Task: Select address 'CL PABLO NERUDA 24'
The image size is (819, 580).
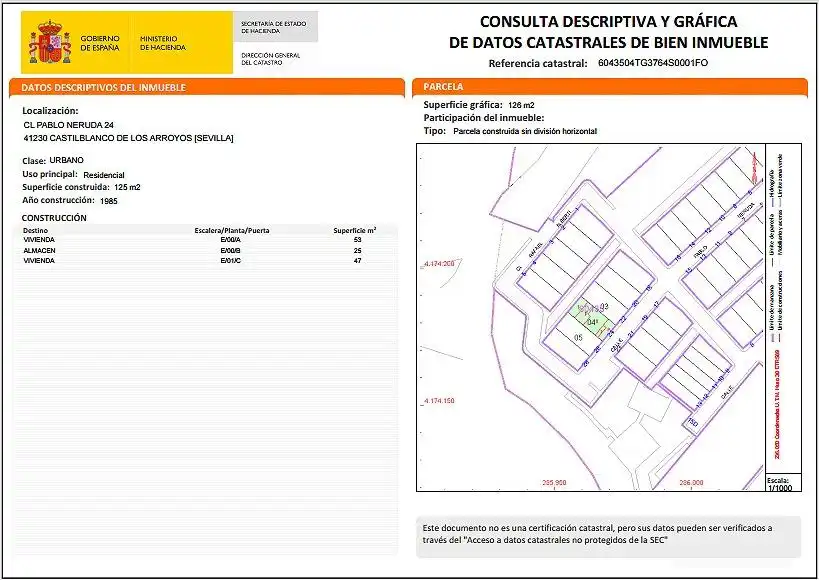Action: point(68,125)
